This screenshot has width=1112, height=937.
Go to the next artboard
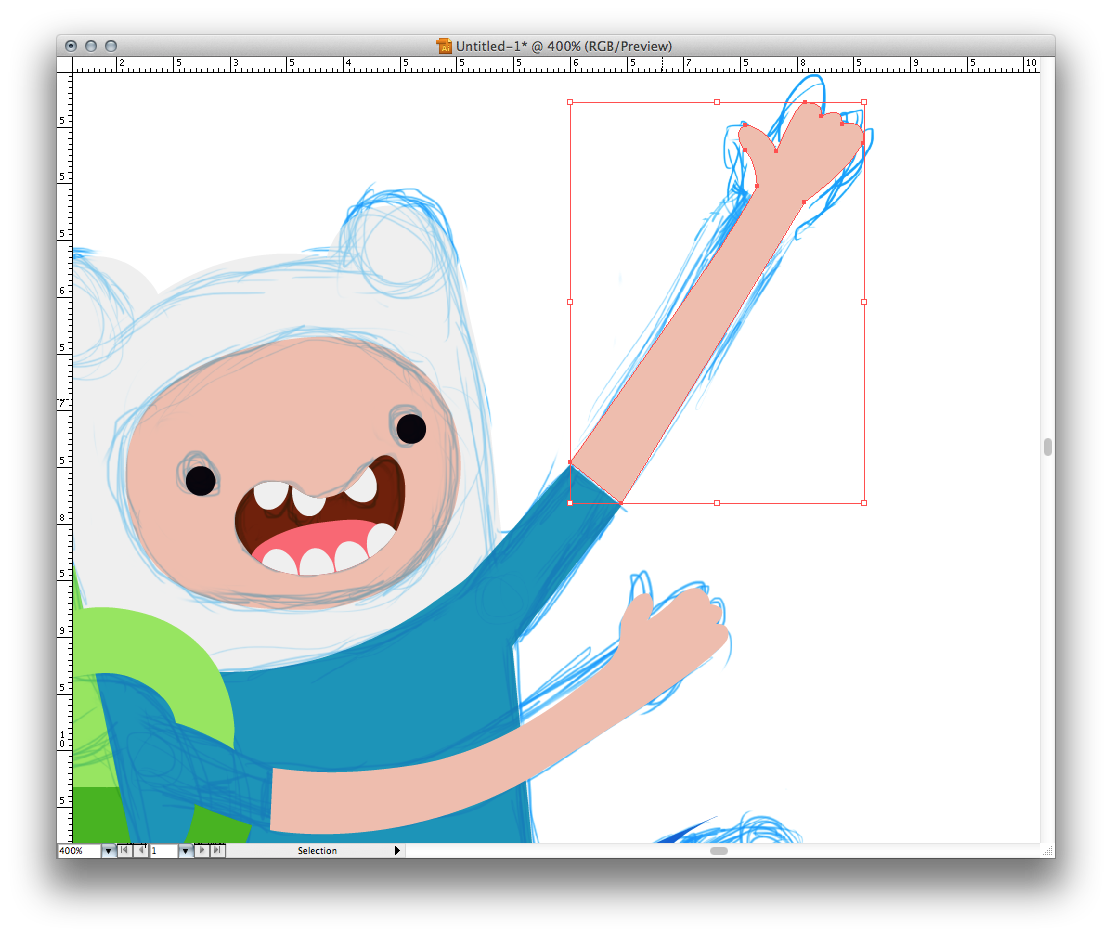[203, 851]
